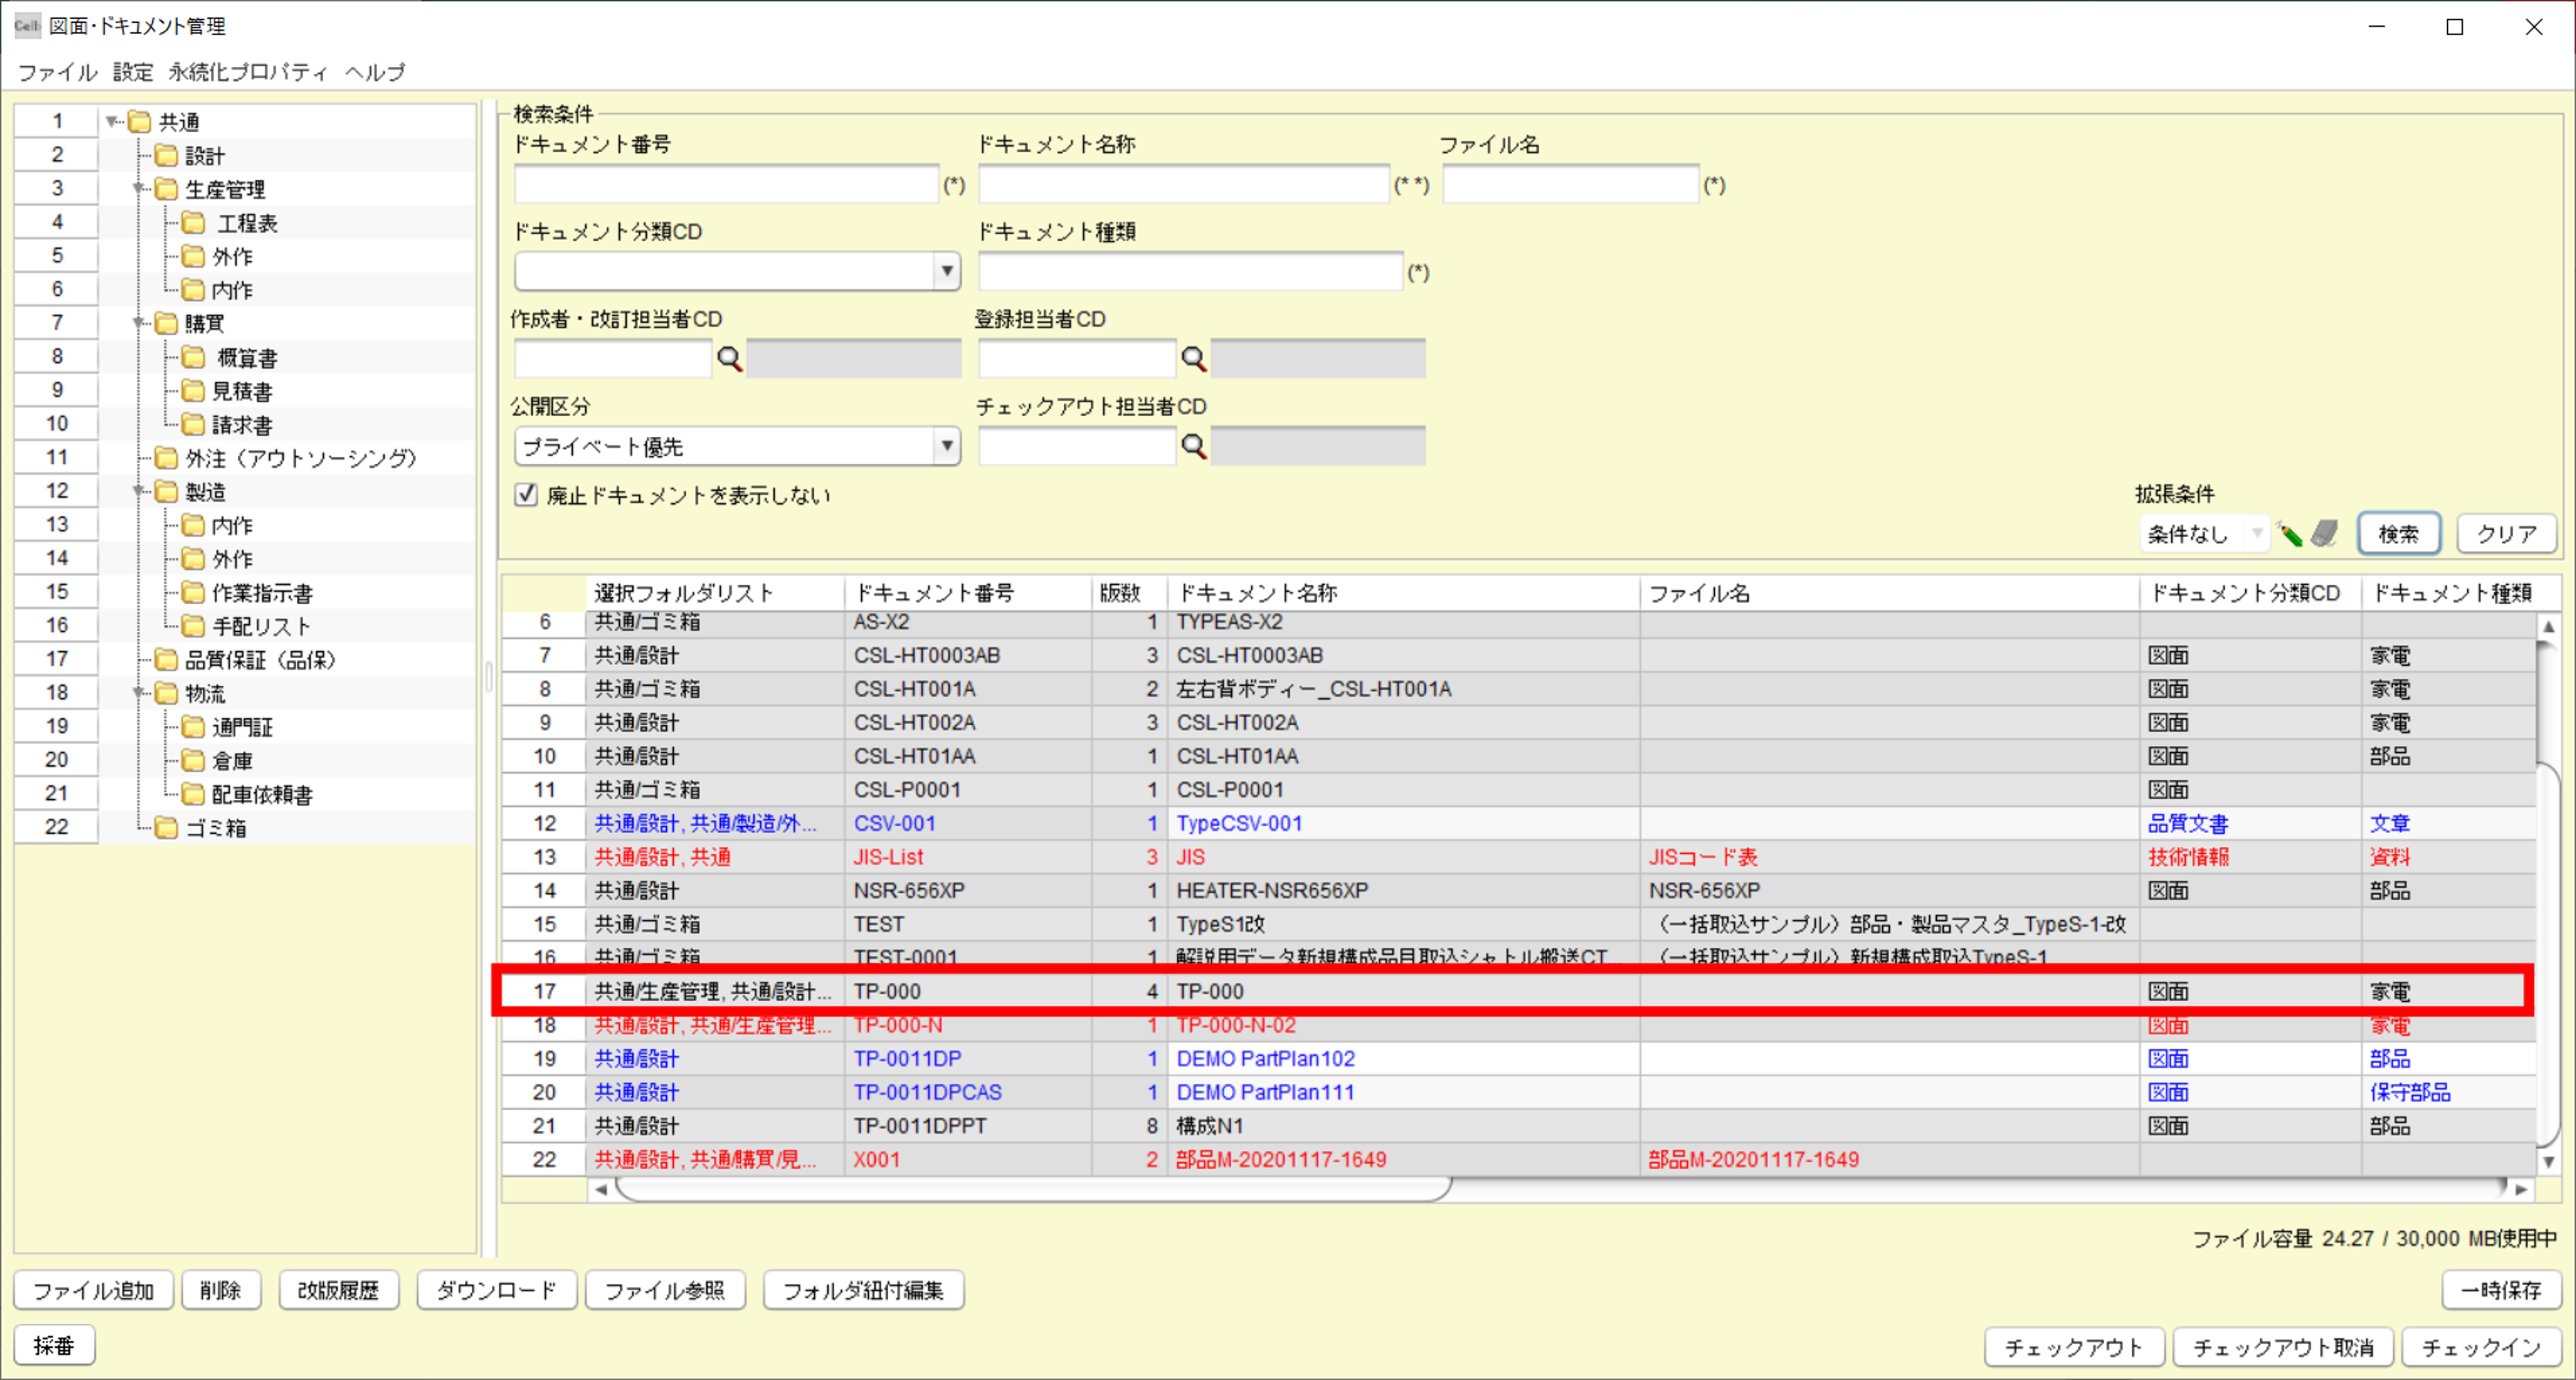This screenshot has height=1380, width=2576.
Task: Click the ファイル名 search input field
Action: 1571,185
